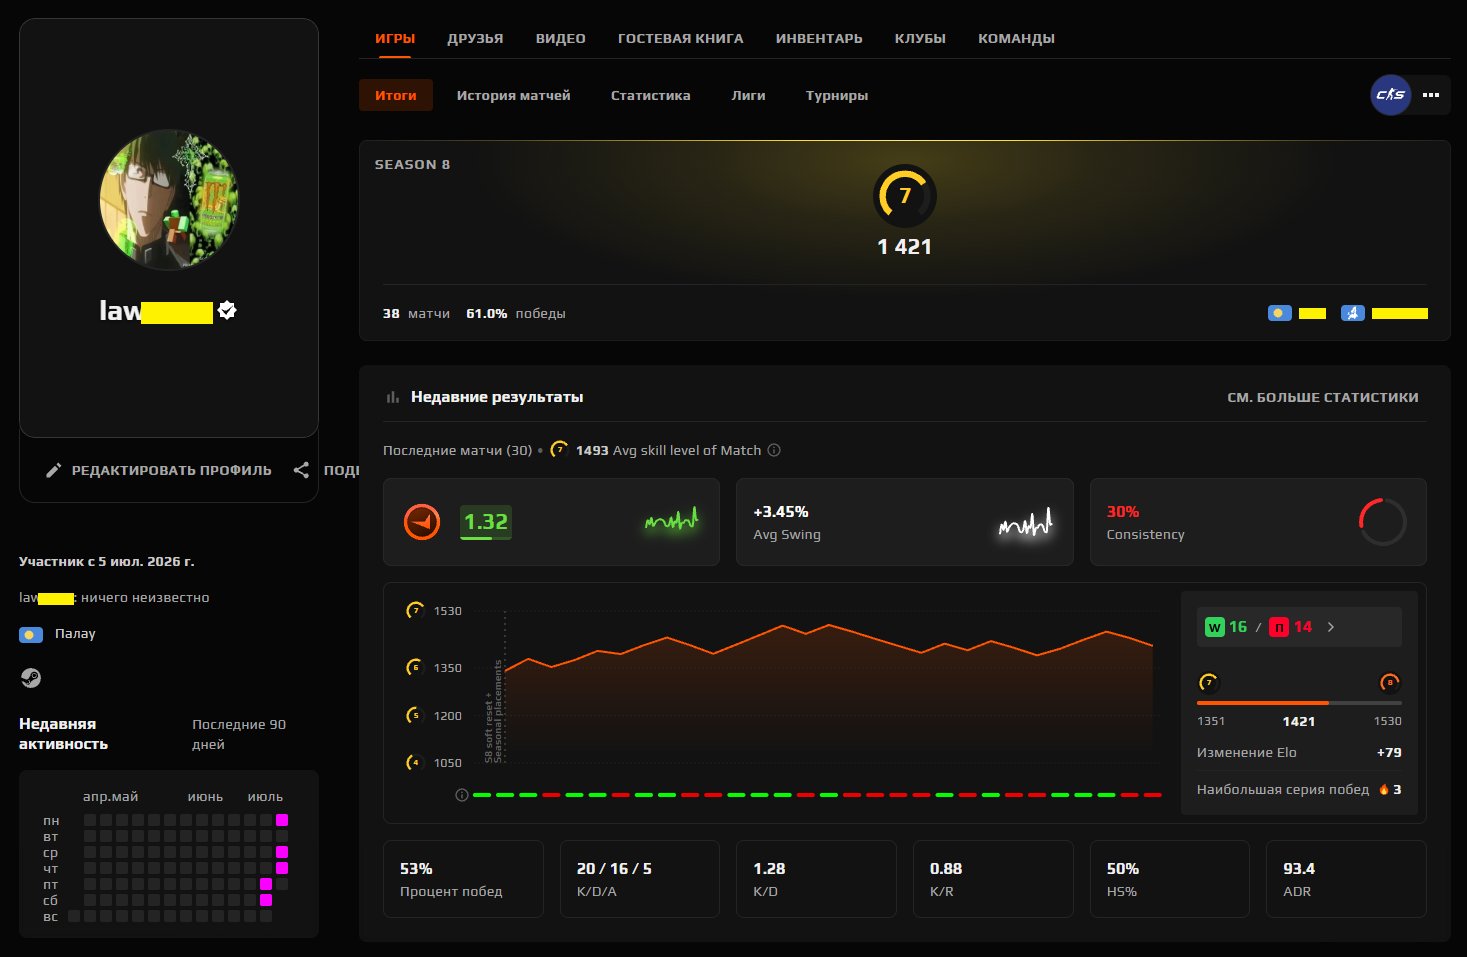Image resolution: width=1467 pixels, height=957 pixels.
Task: Click the CS2 game selector icon
Action: click(1391, 95)
